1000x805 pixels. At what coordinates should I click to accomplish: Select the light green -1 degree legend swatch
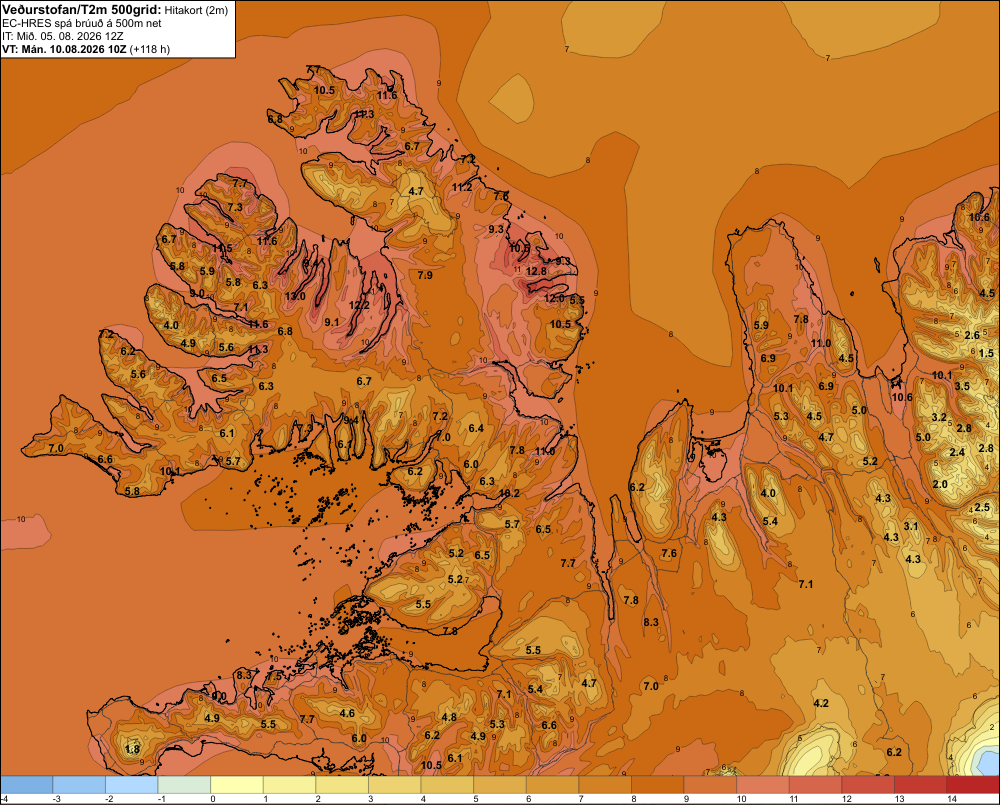(x=184, y=785)
